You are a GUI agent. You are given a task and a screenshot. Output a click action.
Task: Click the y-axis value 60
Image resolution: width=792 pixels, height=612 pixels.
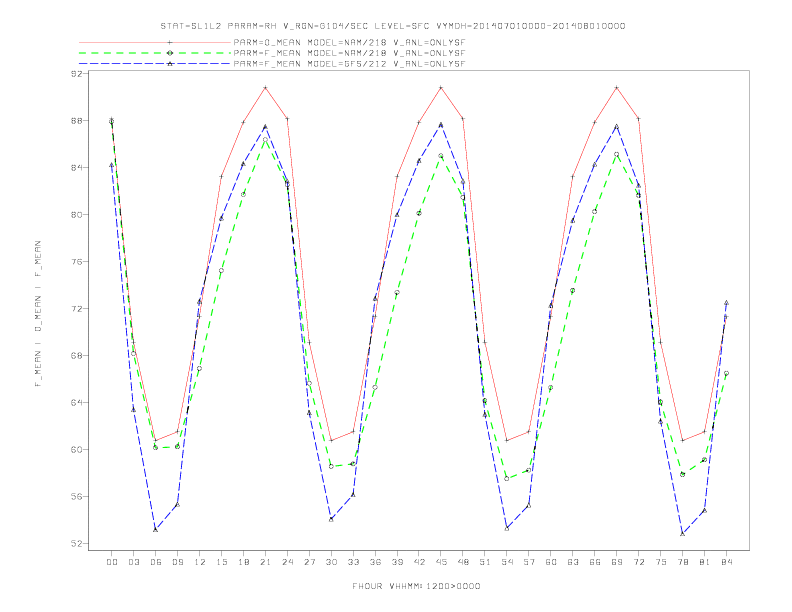(x=77, y=449)
